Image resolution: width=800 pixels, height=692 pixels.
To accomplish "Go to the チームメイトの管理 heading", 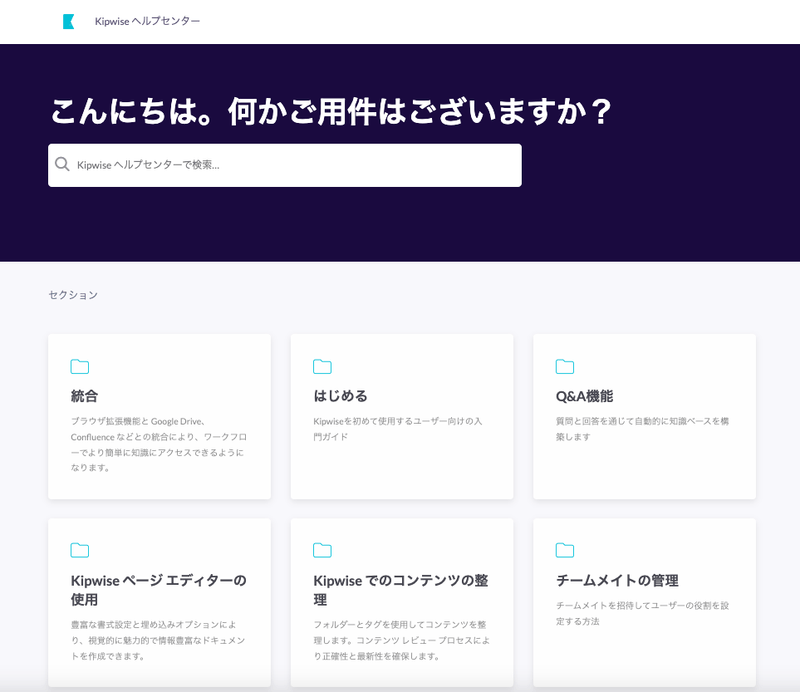I will [x=617, y=580].
